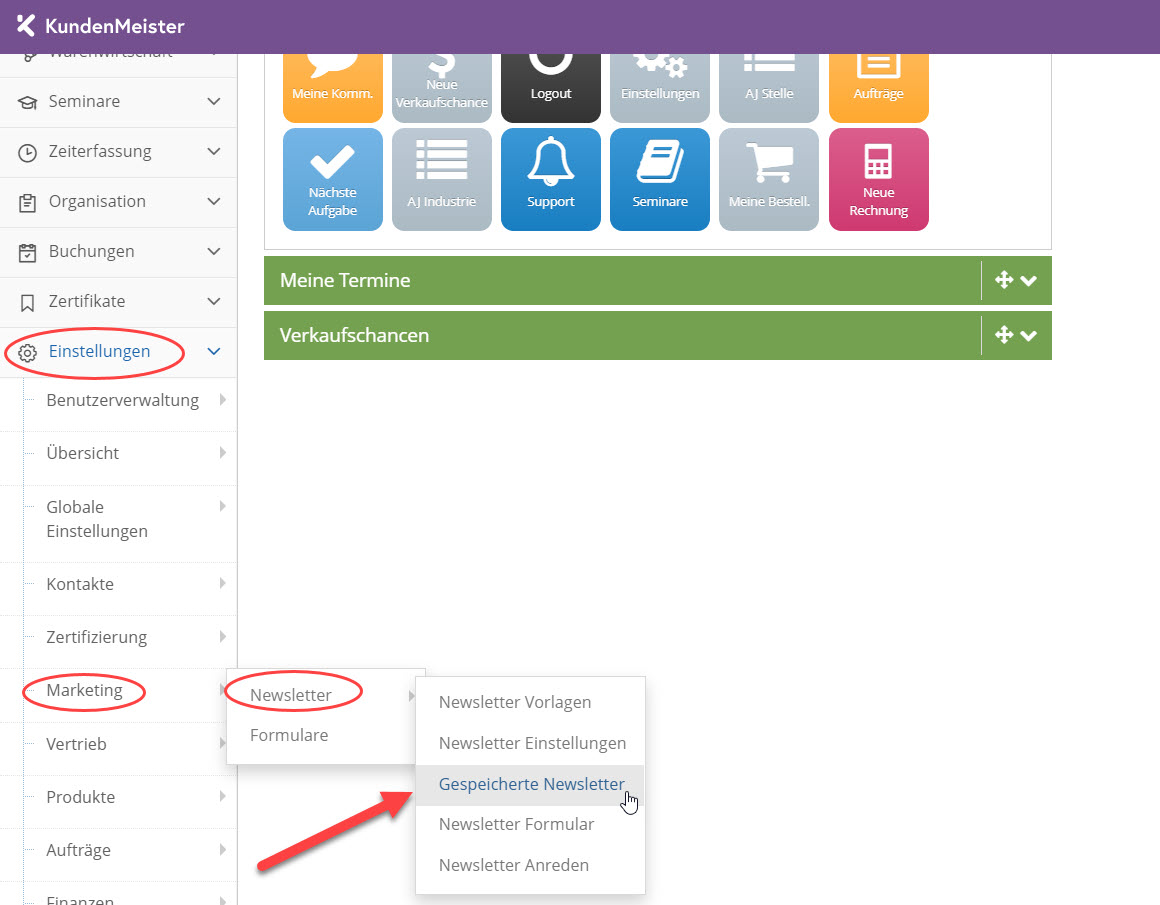Image resolution: width=1160 pixels, height=905 pixels.
Task: Open the AJ Industrie tile
Action: coord(442,180)
